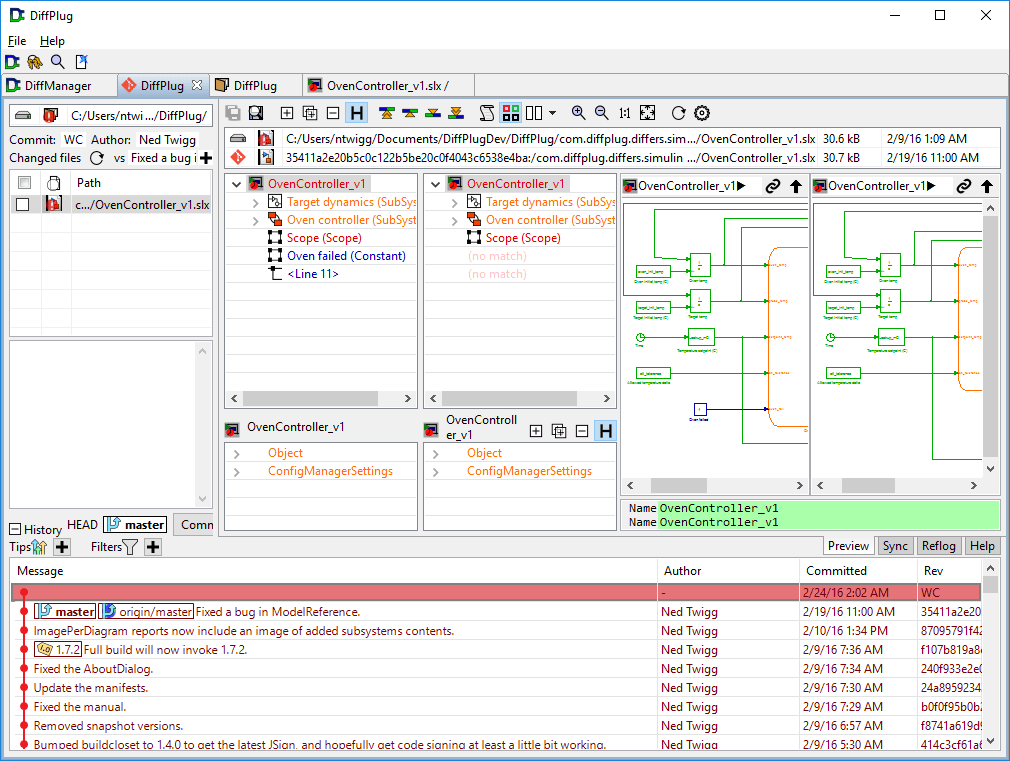Click the collapse all minus icon in diff toolbar

[332, 113]
